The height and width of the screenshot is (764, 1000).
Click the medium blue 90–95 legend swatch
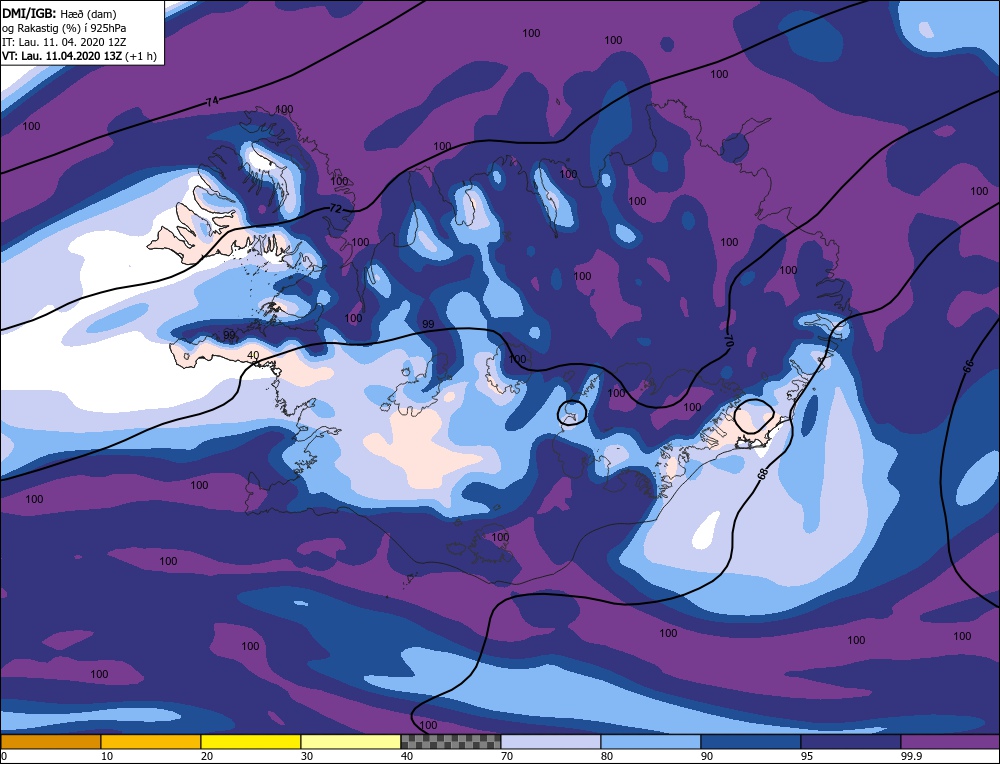coord(751,742)
